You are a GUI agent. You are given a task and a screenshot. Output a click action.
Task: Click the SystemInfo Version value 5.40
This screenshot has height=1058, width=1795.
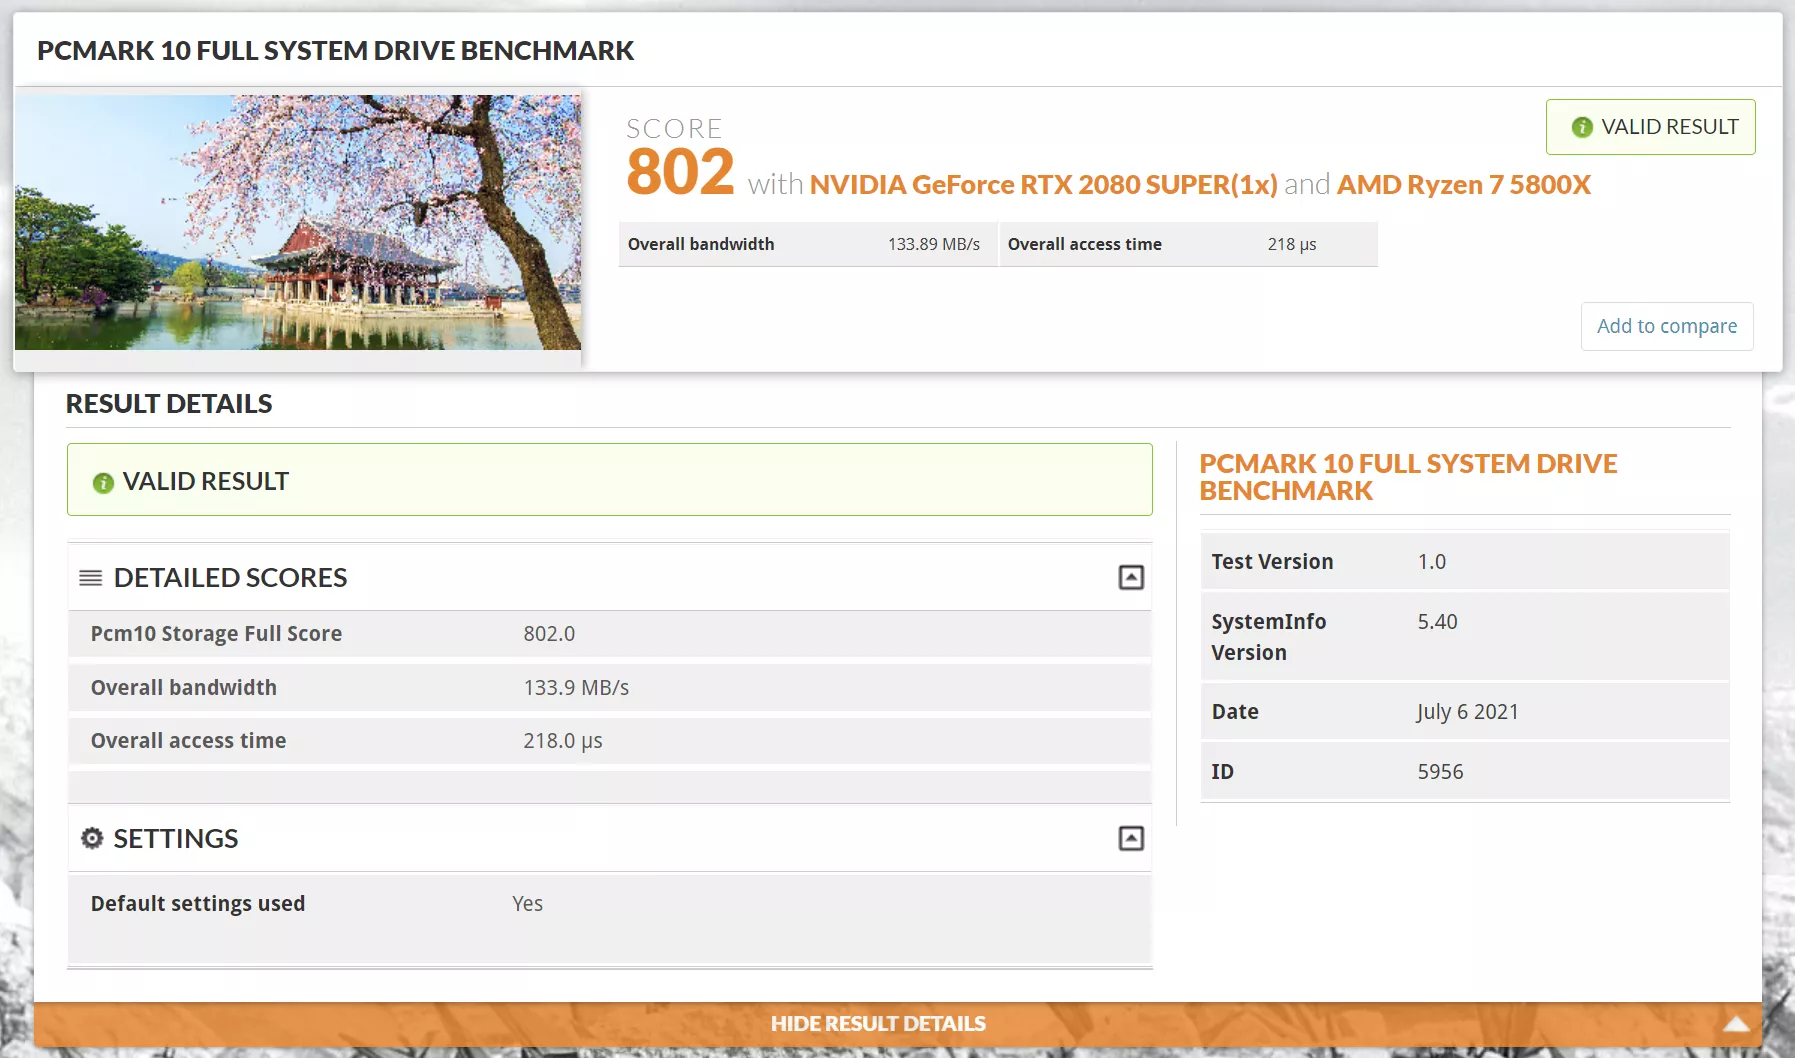[x=1437, y=622]
